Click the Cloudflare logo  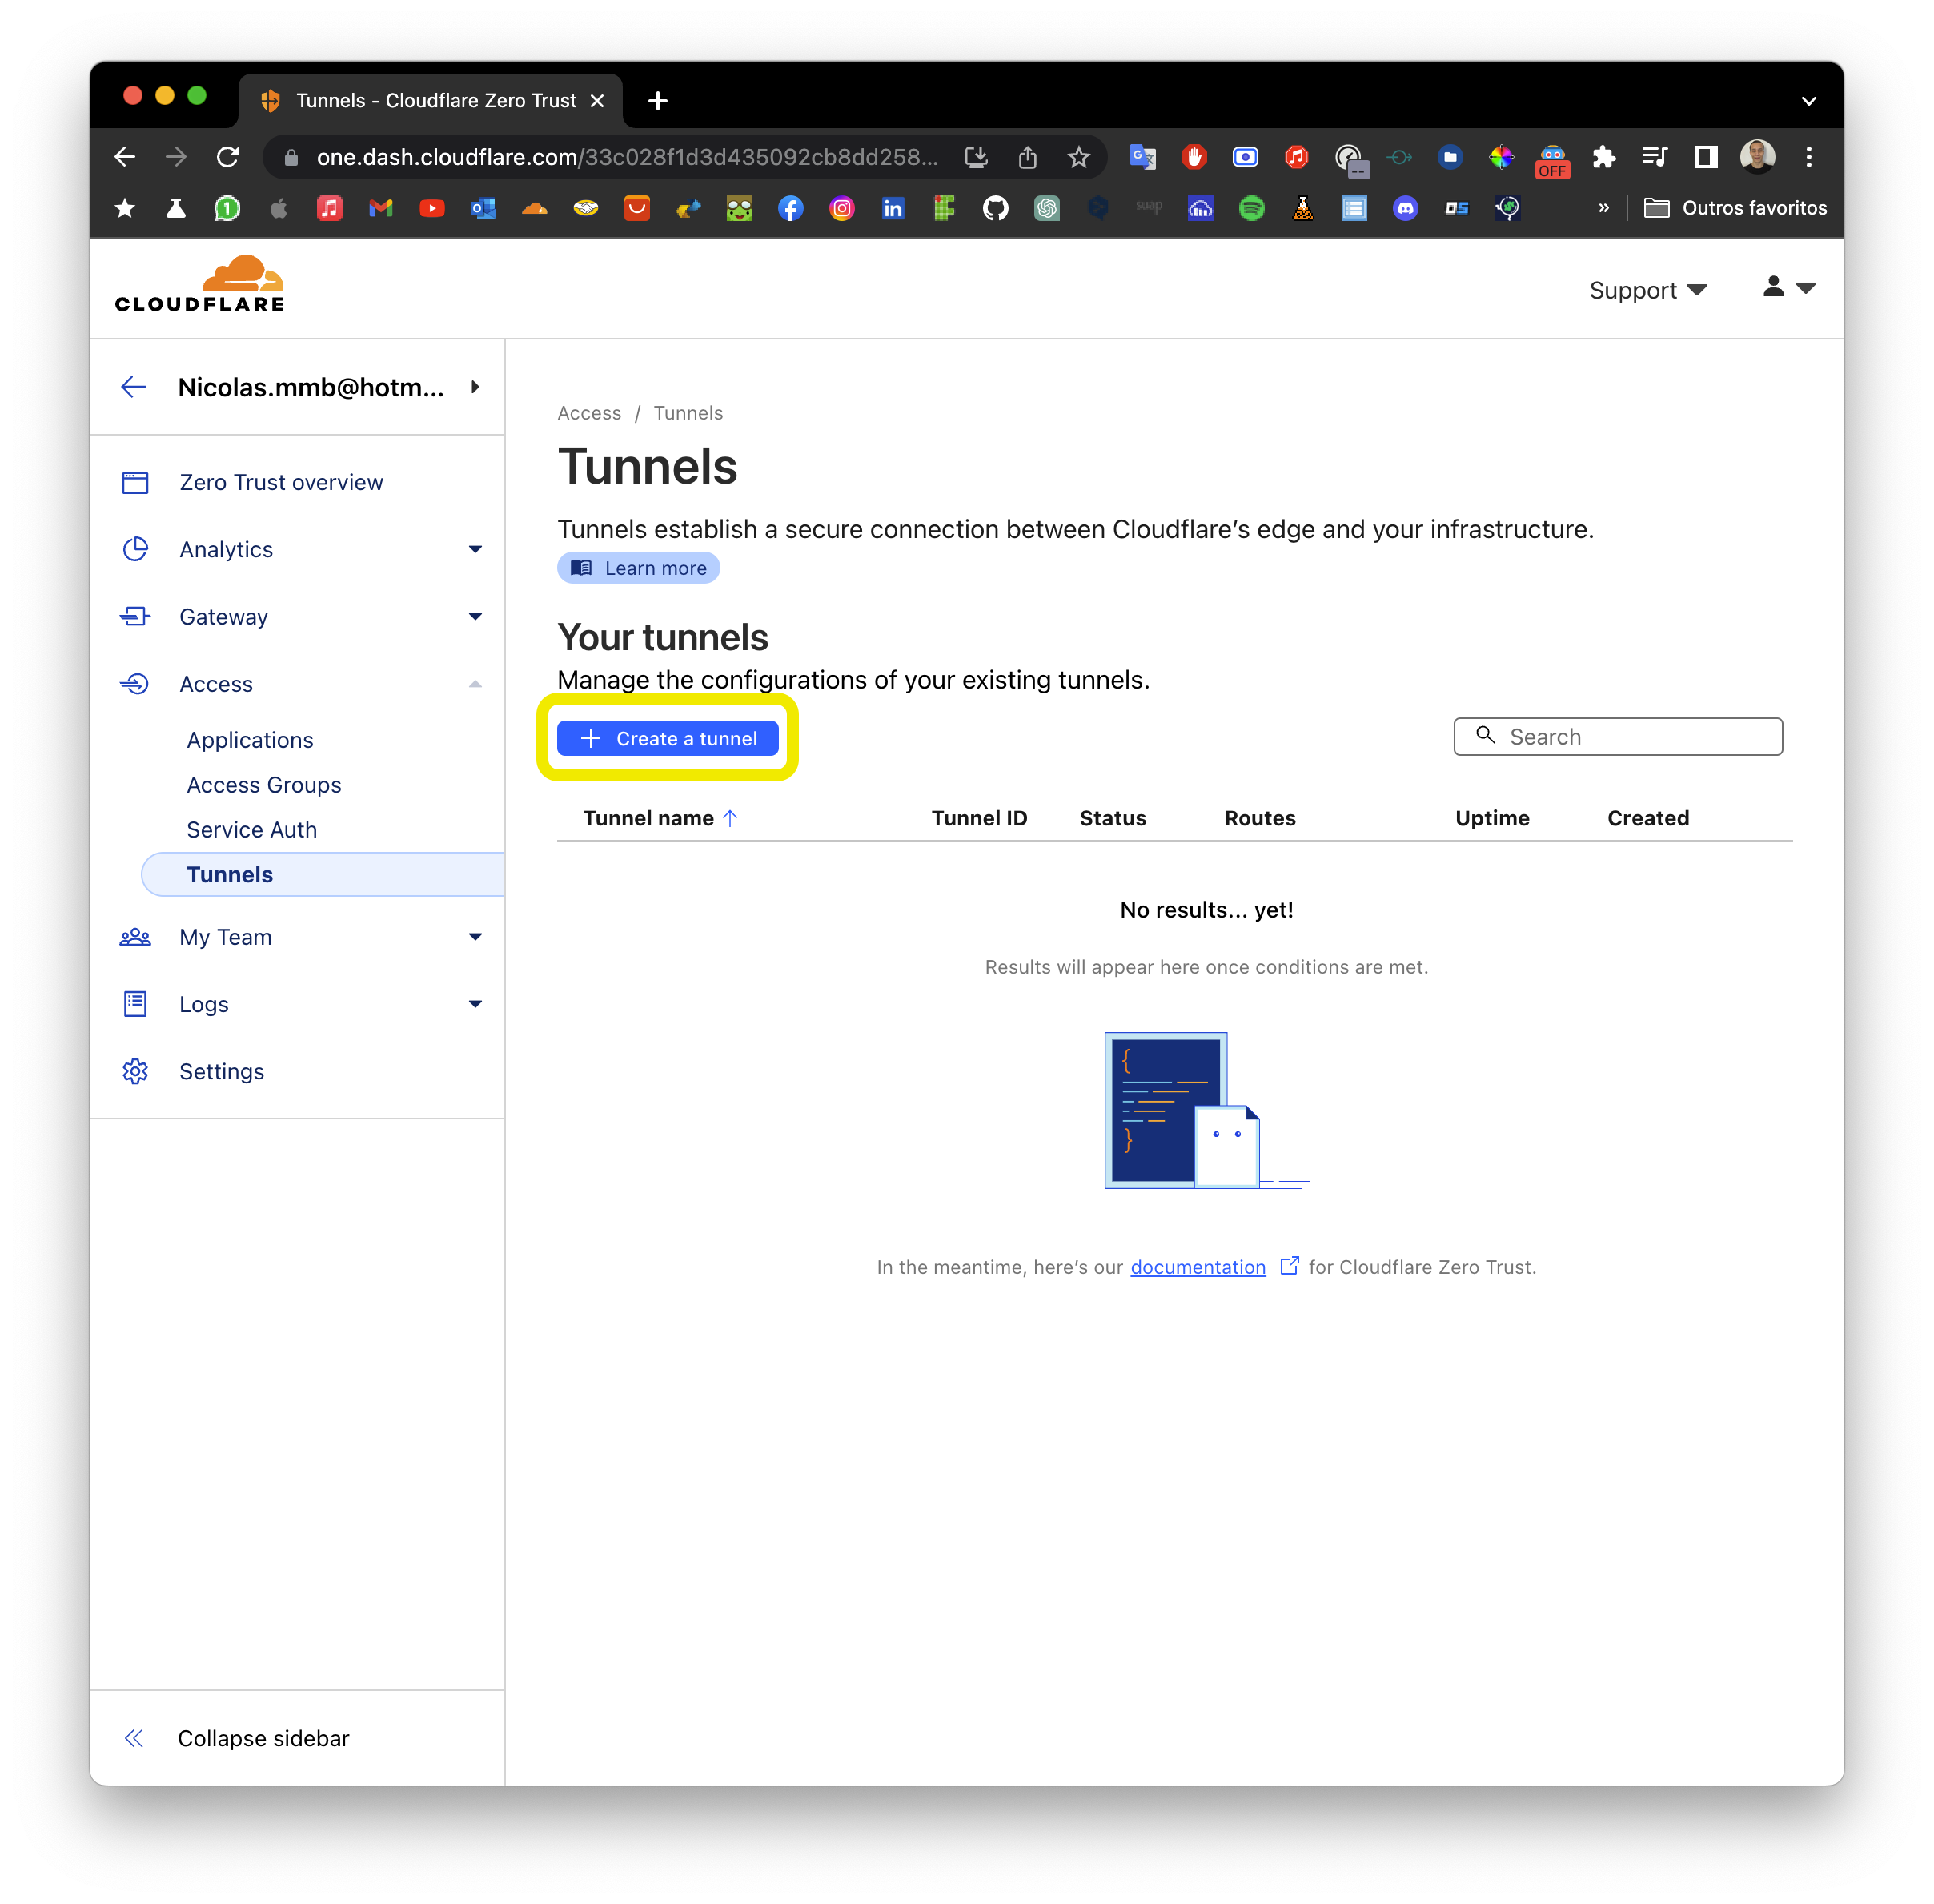click(x=200, y=285)
